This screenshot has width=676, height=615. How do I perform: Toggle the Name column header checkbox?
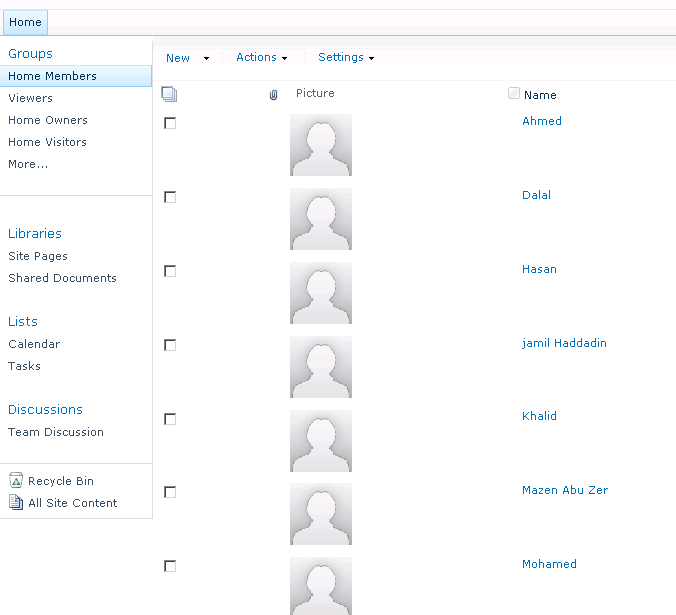514,94
